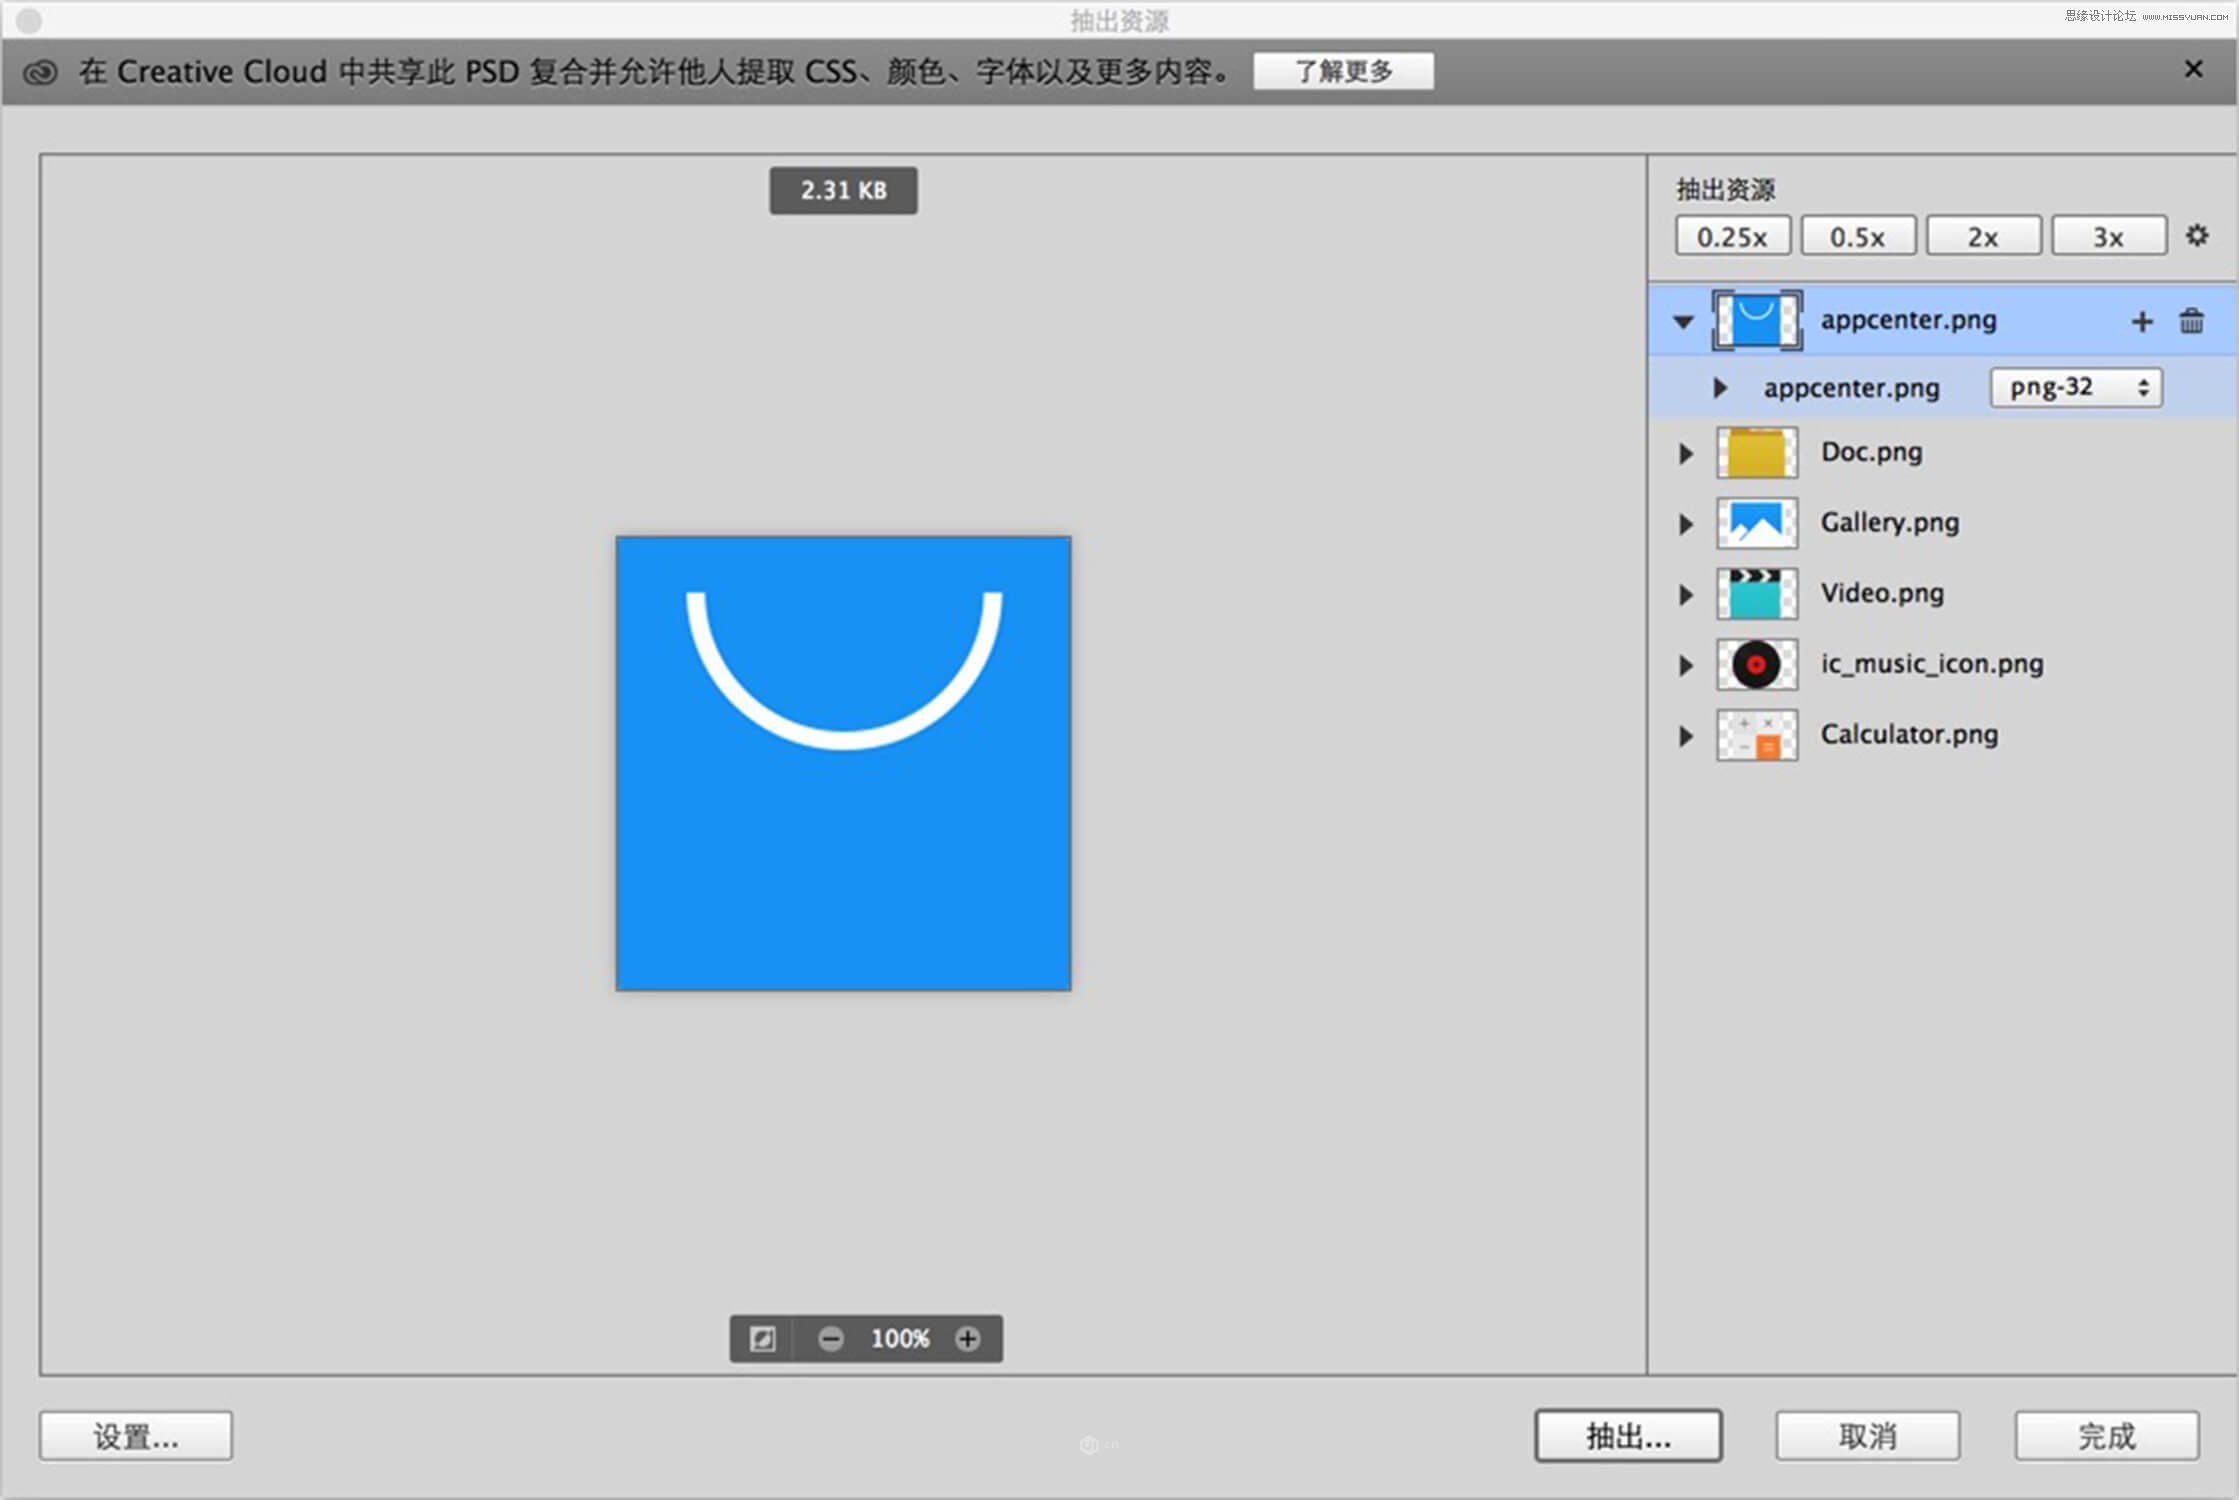Viewport: 2239px width, 1500px height.
Task: Add new asset with plus icon
Action: 2141,321
